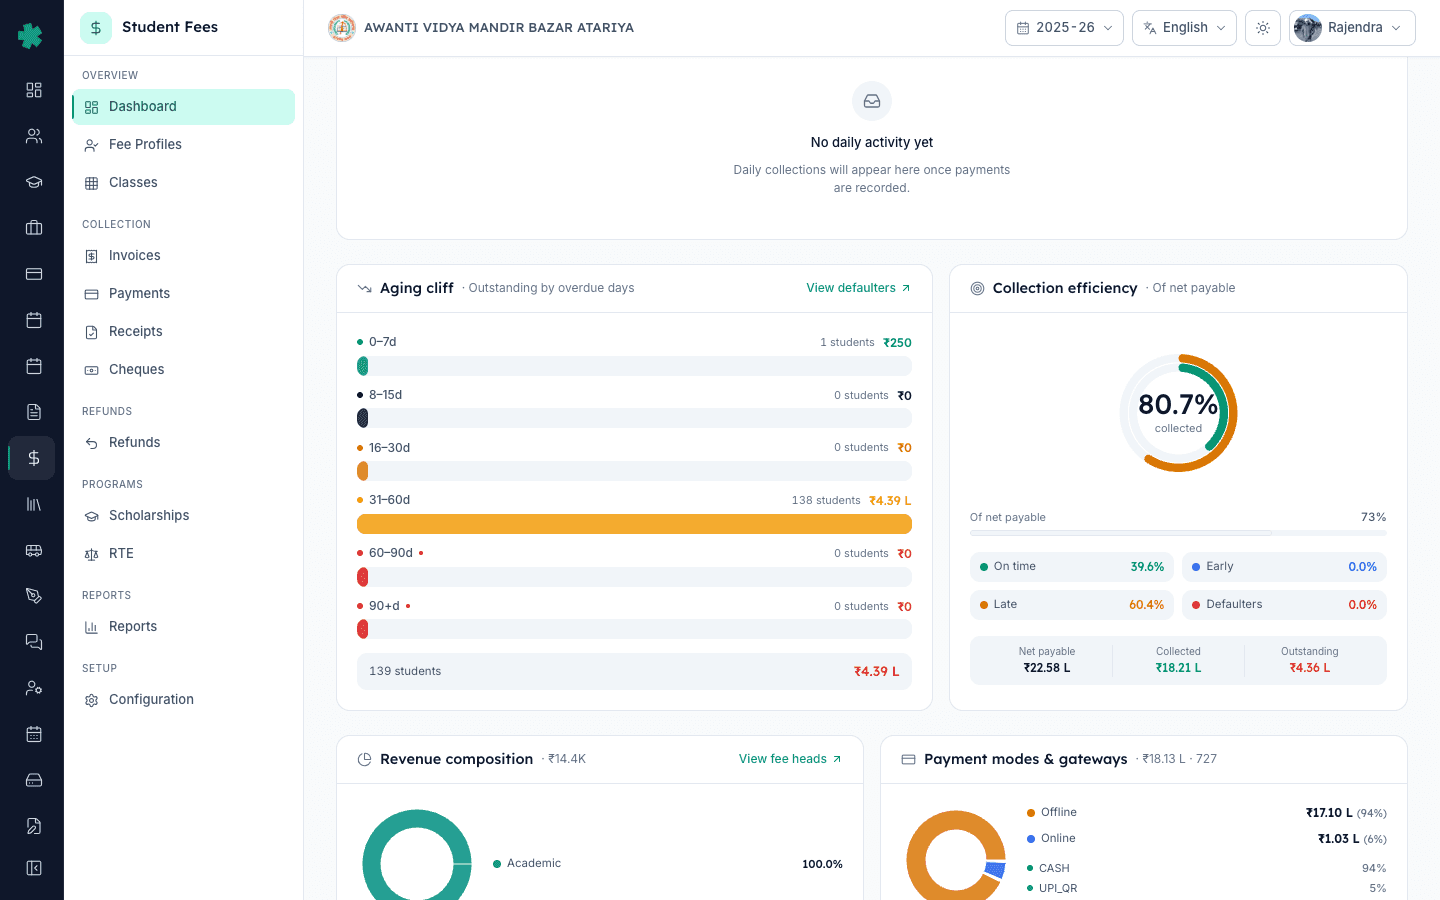
Task: Click the graduation cap icon in left rail
Action: 33,182
